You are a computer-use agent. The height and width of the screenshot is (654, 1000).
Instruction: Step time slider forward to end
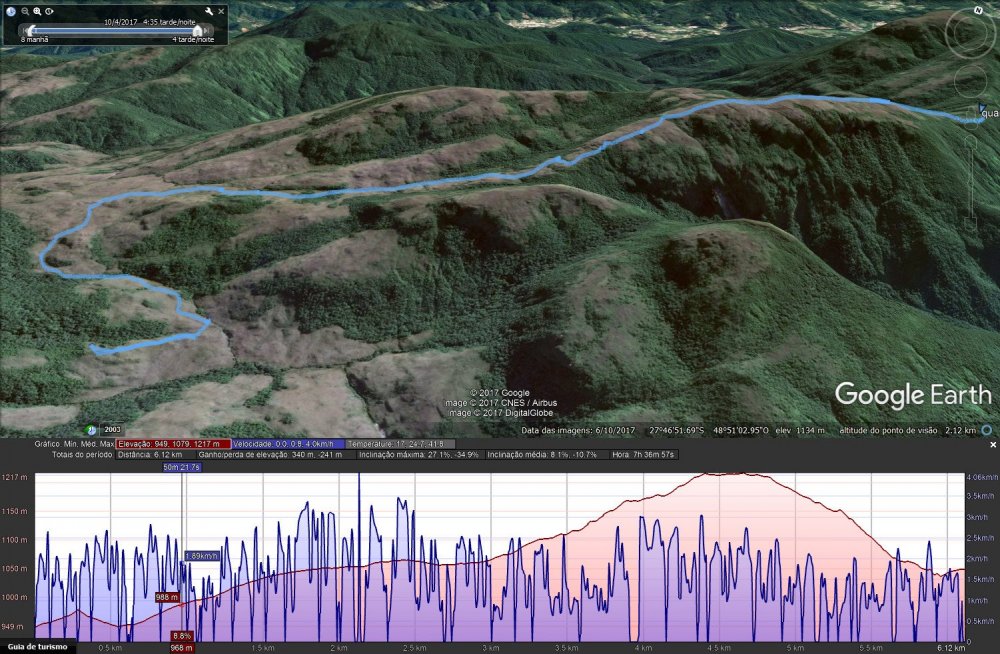207,30
